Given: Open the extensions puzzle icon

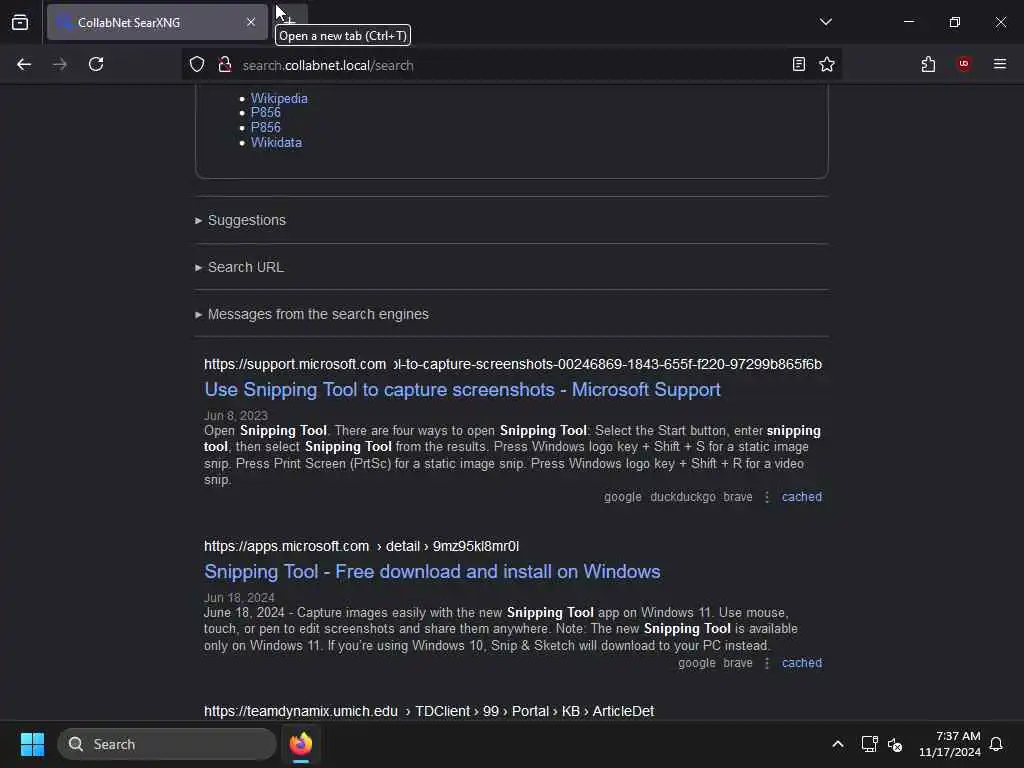Looking at the screenshot, I should tap(928, 64).
